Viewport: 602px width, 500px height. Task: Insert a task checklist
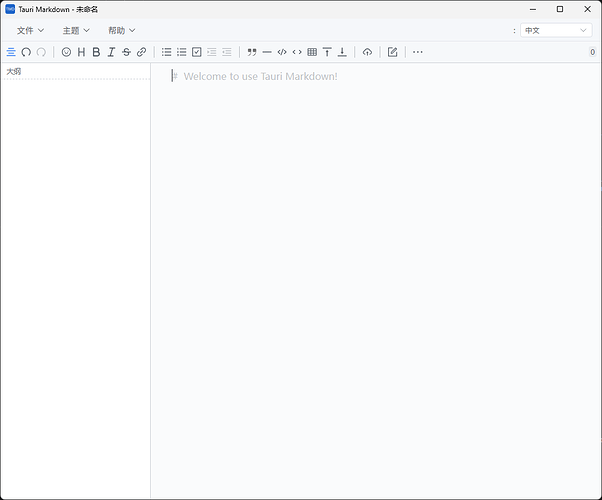click(x=197, y=52)
